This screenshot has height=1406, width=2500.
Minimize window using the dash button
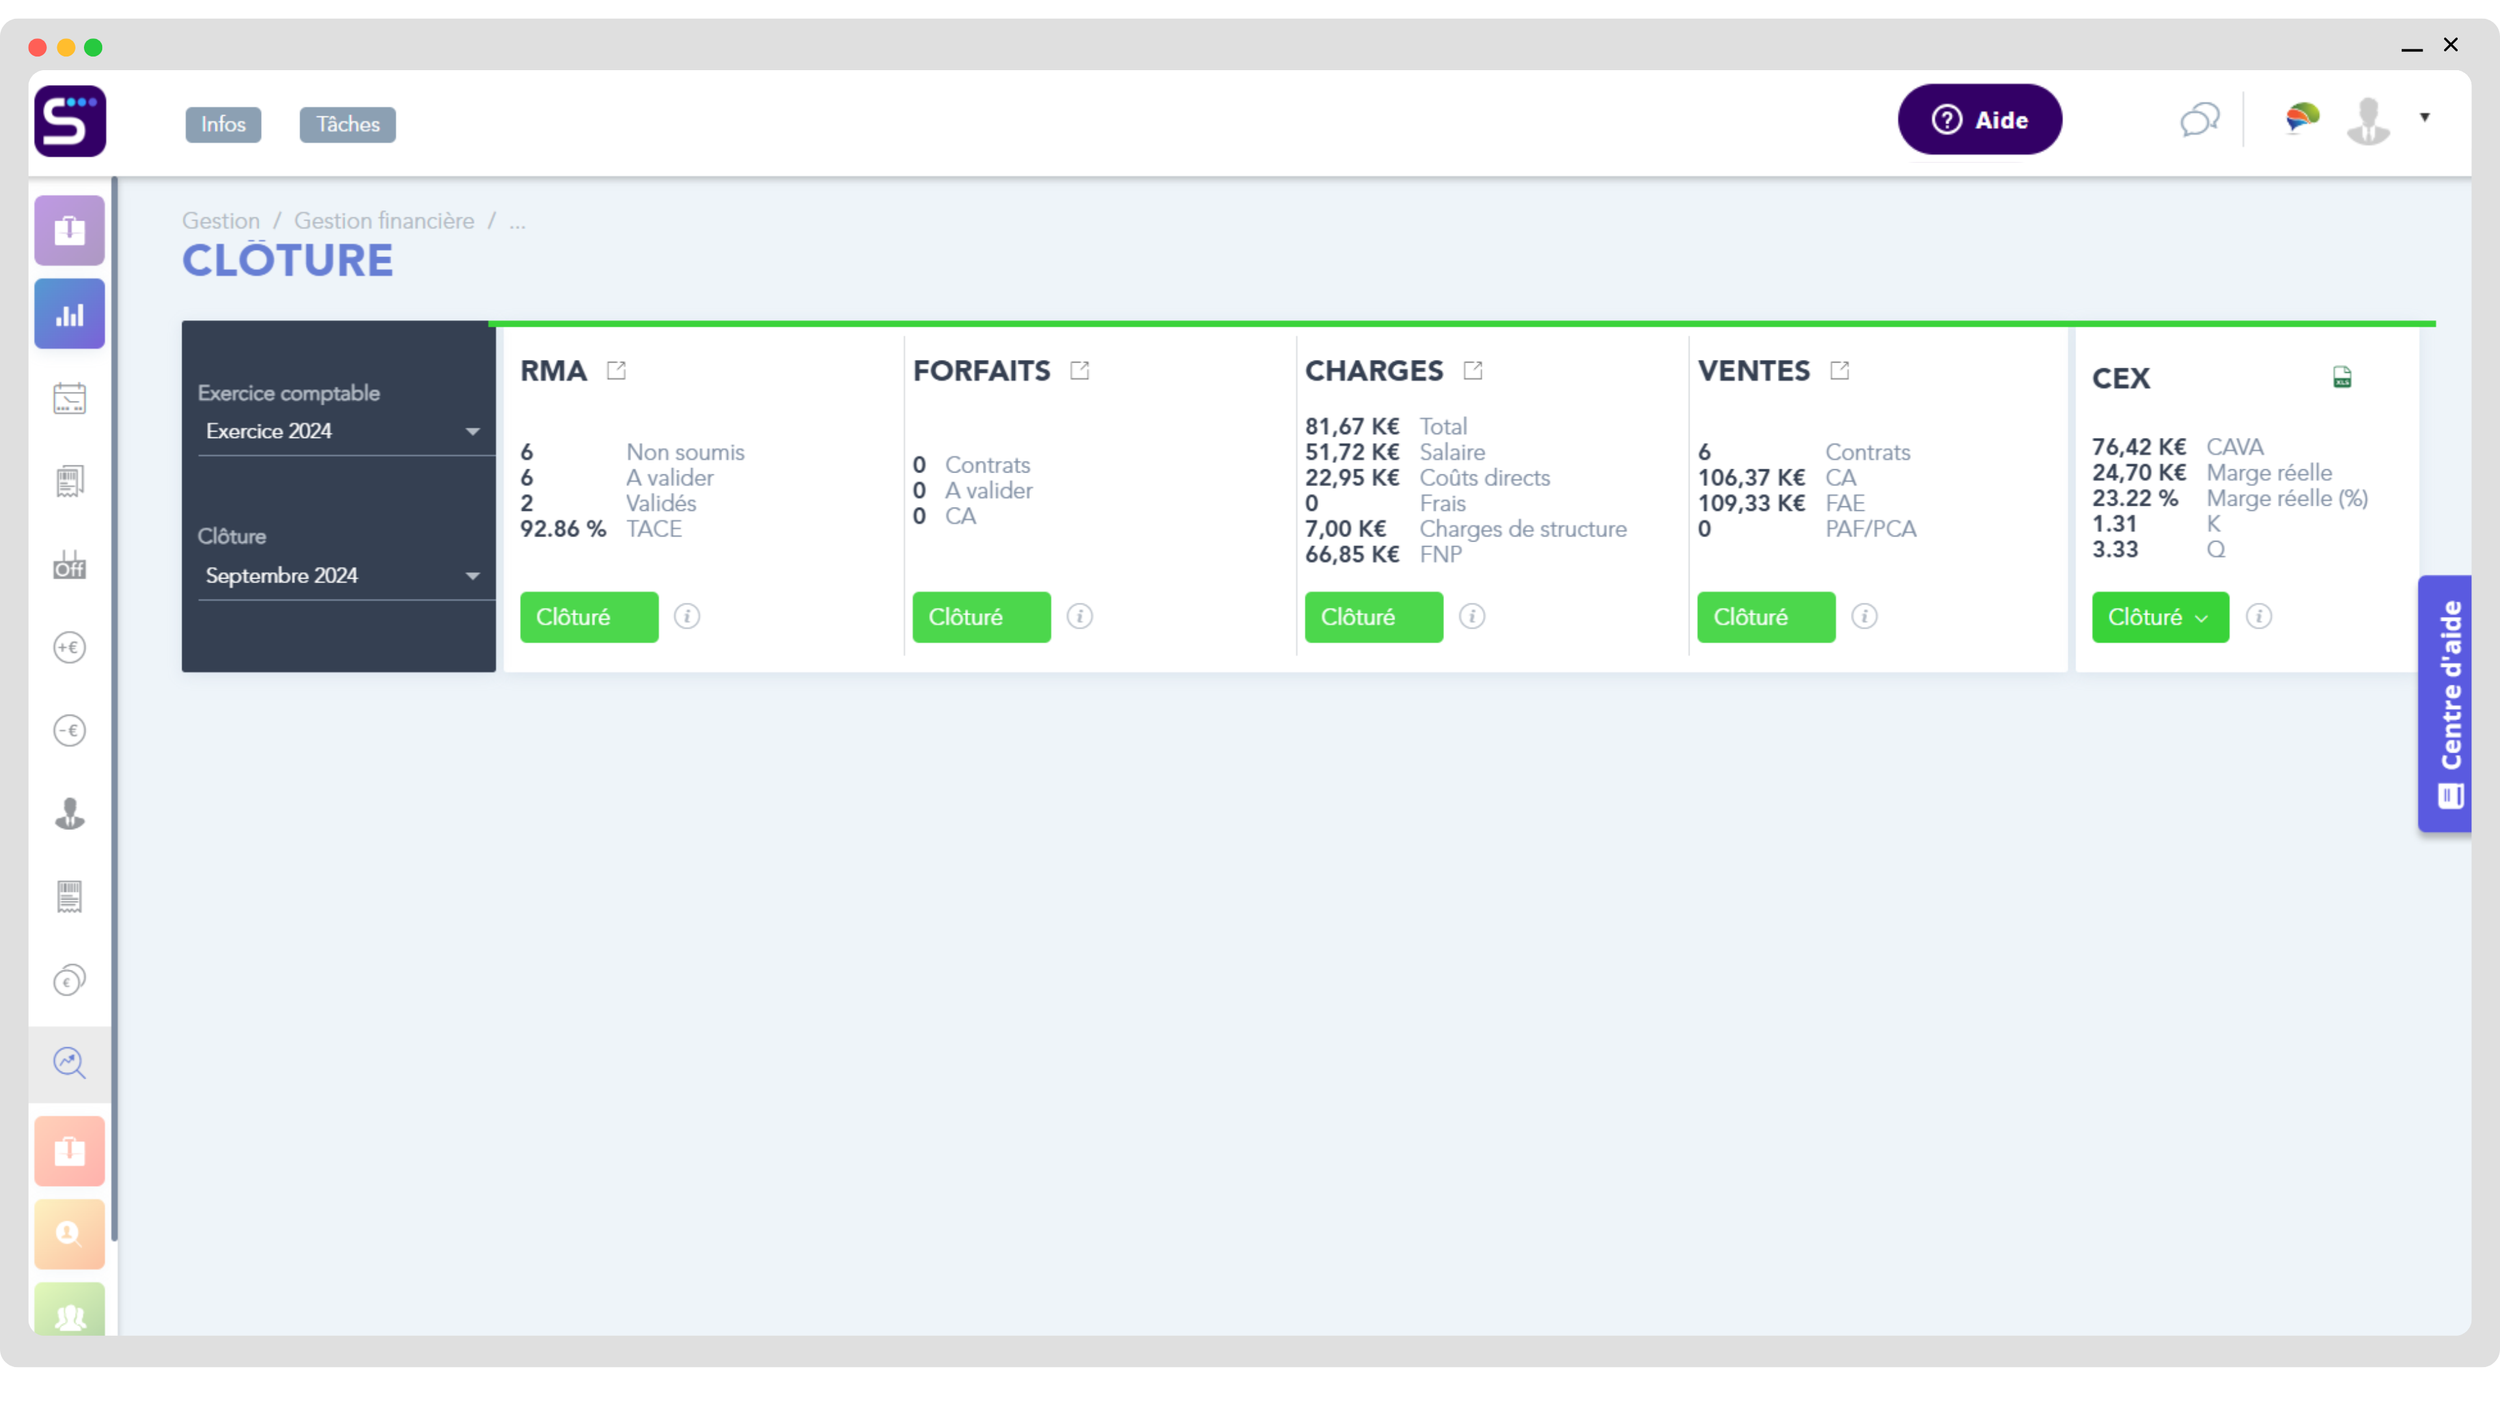(2412, 47)
